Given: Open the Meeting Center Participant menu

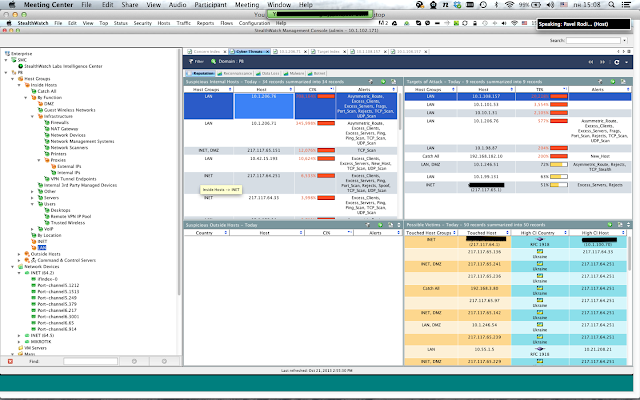Looking at the screenshot, I should pyautogui.click(x=210, y=5).
